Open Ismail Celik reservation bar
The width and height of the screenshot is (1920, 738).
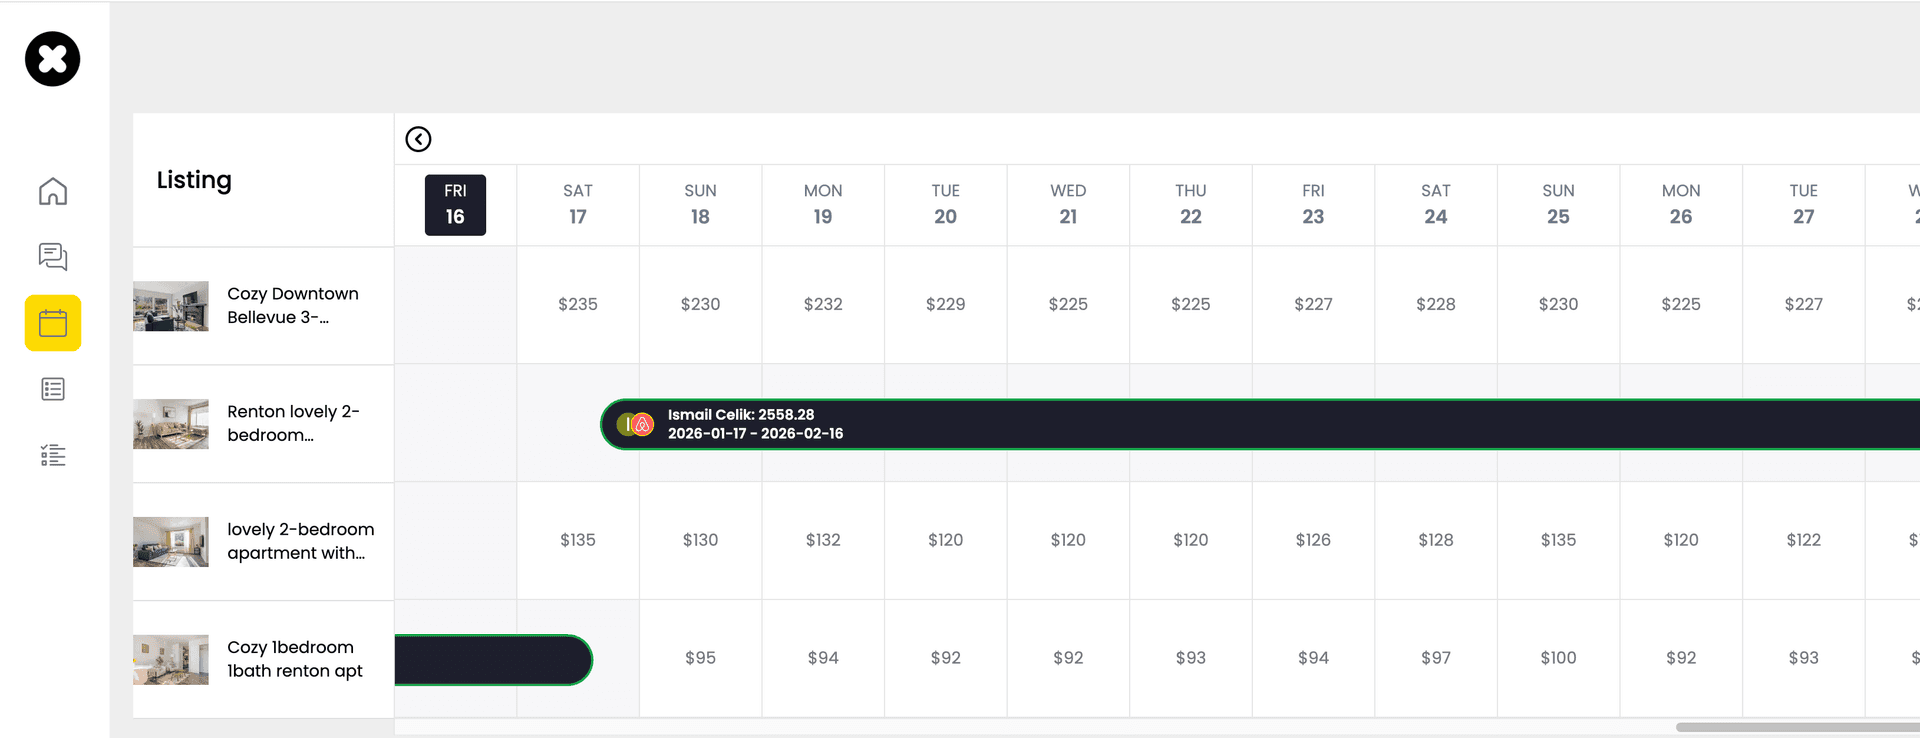1200,425
